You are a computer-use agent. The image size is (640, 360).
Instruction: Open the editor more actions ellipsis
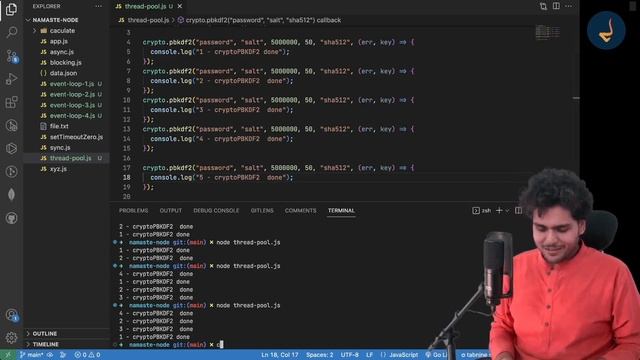(x=569, y=6)
